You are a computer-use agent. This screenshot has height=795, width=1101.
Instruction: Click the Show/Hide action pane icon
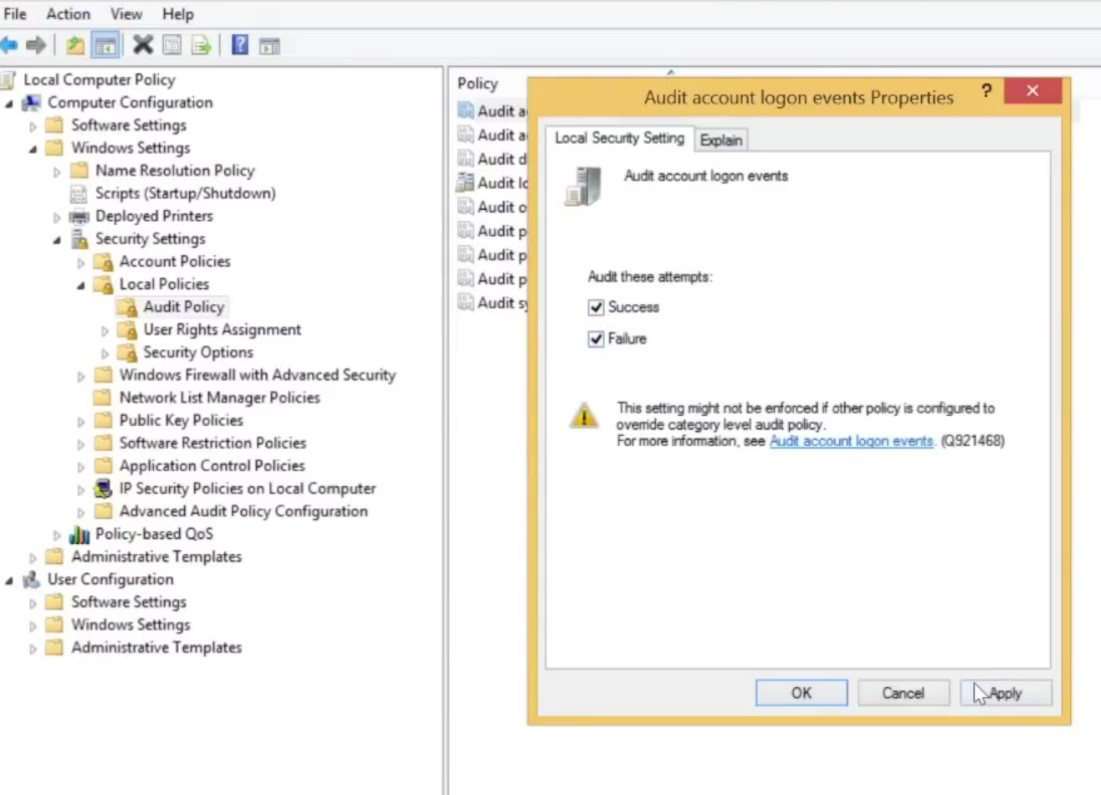[270, 46]
